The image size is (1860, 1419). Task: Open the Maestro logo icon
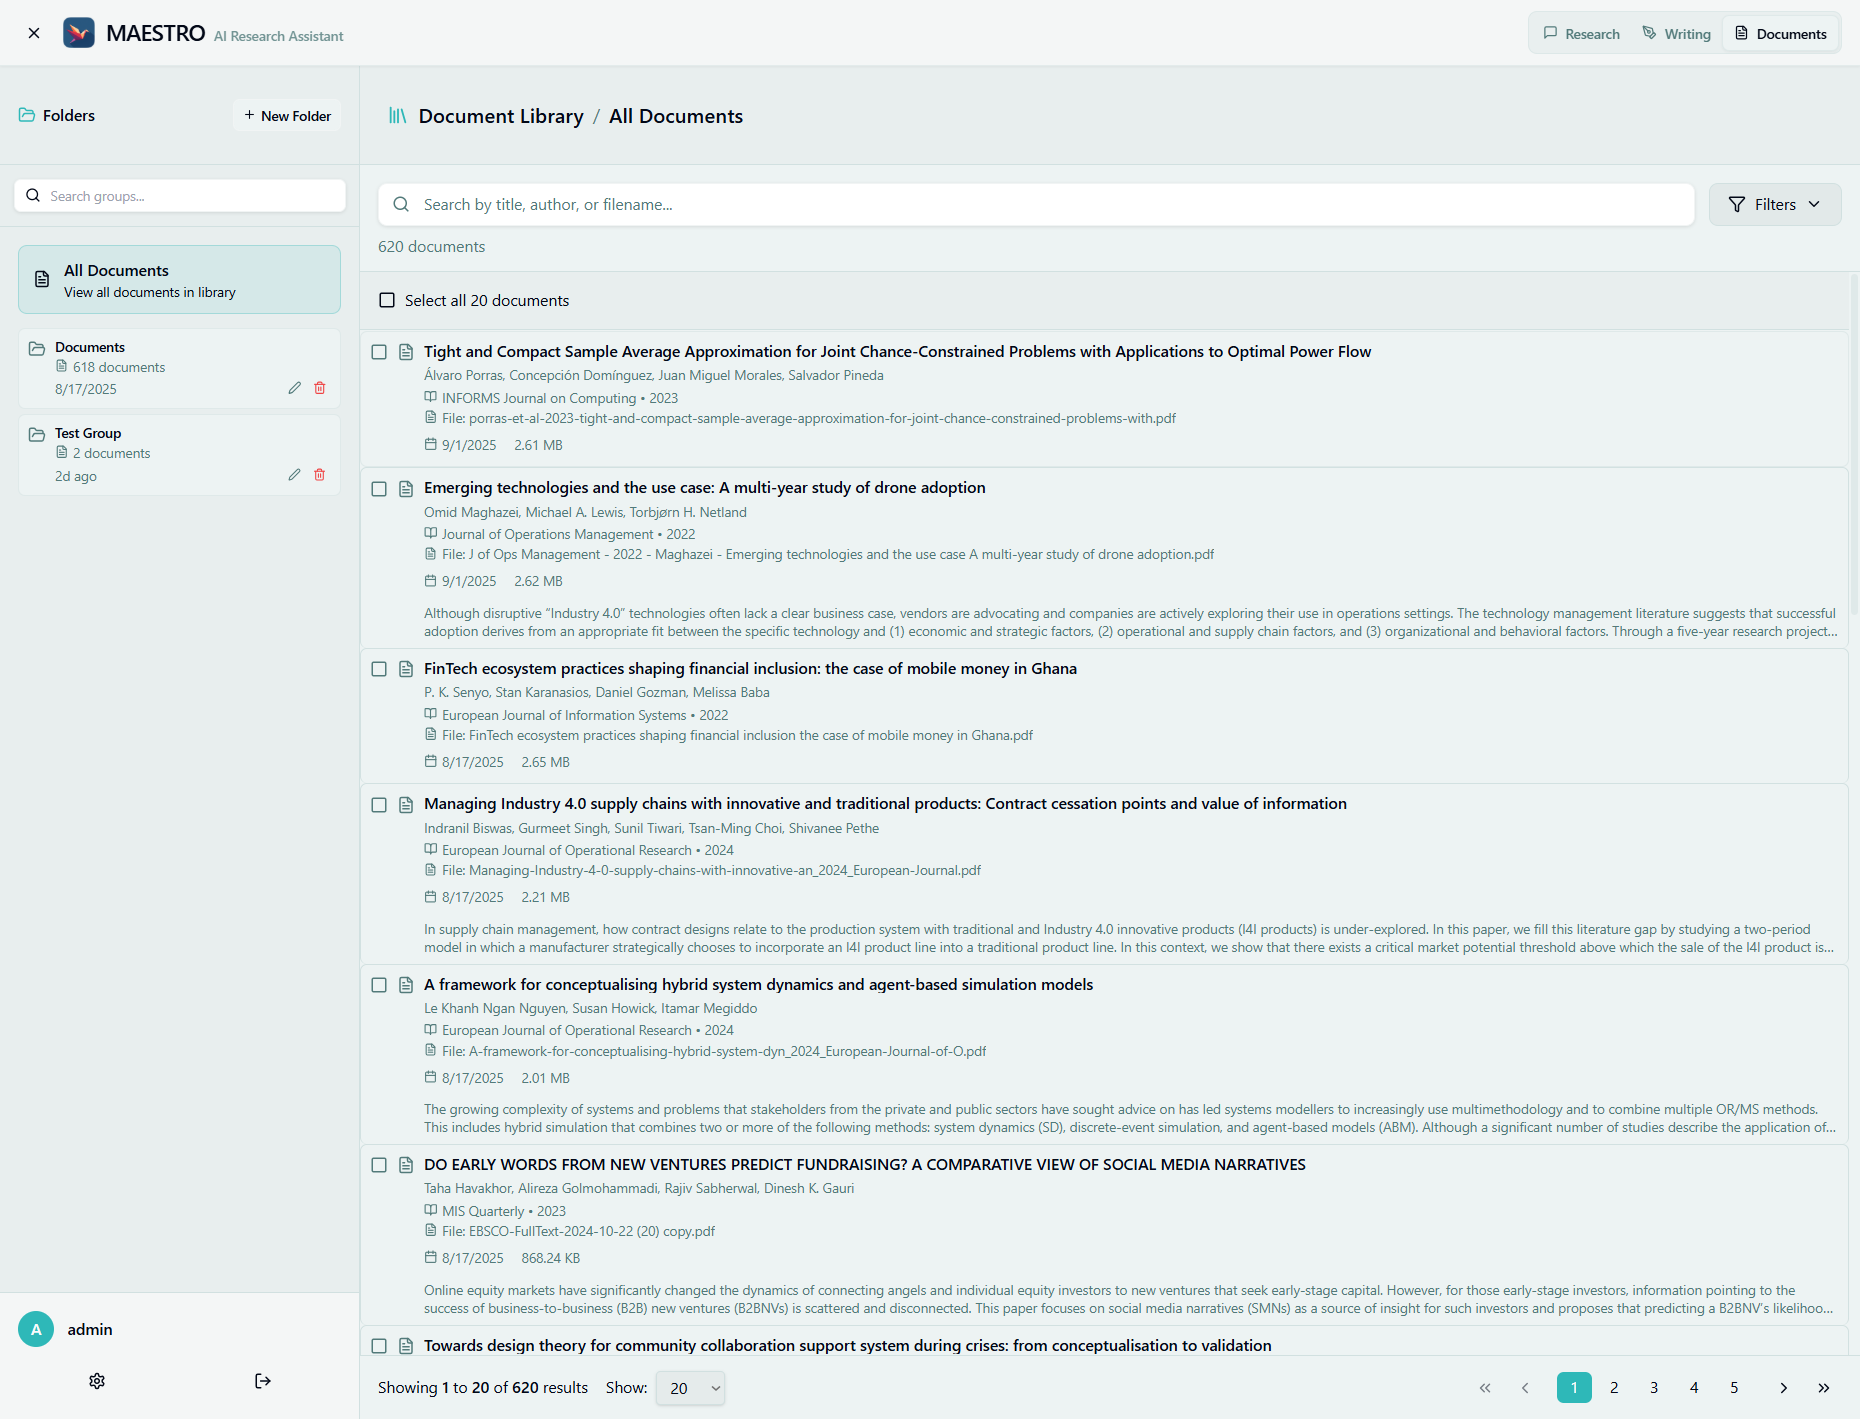point(79,32)
